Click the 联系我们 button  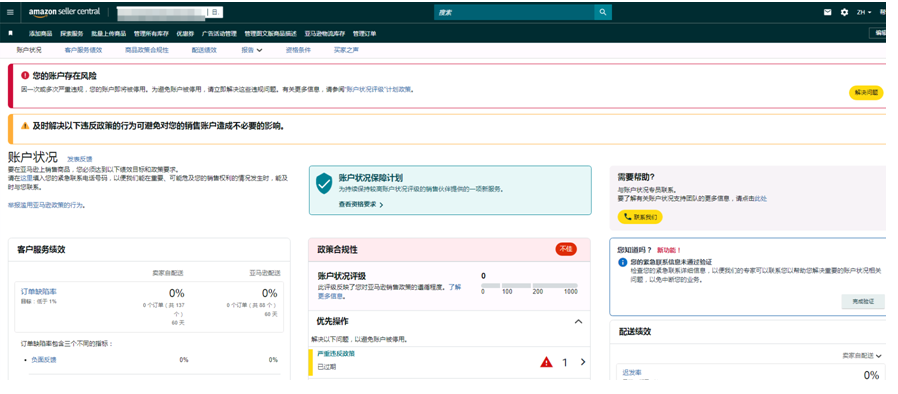640,217
